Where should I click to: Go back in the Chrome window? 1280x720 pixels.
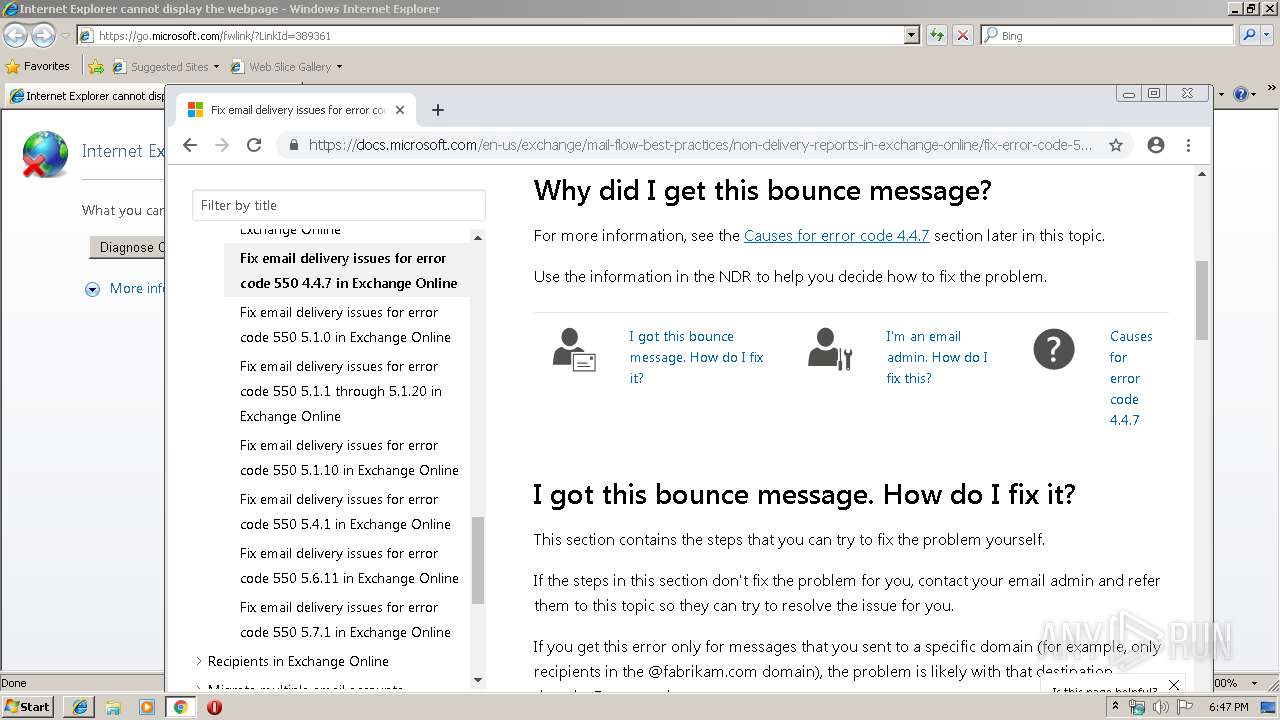(190, 145)
